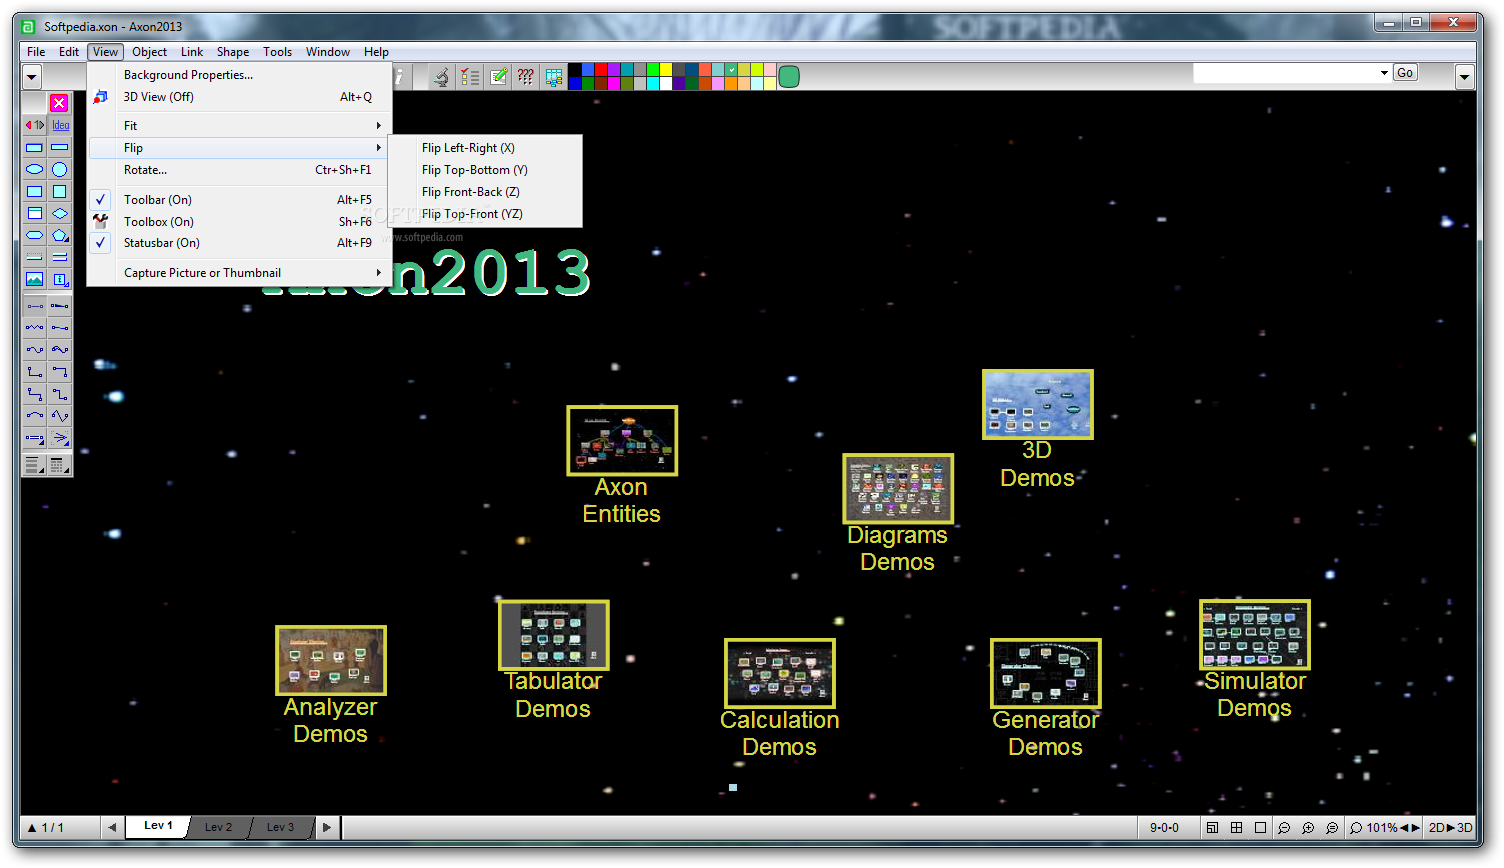Screen dimensions: 1504x868
Task: Open the search combo box dropdown arrow
Action: click(x=1384, y=73)
